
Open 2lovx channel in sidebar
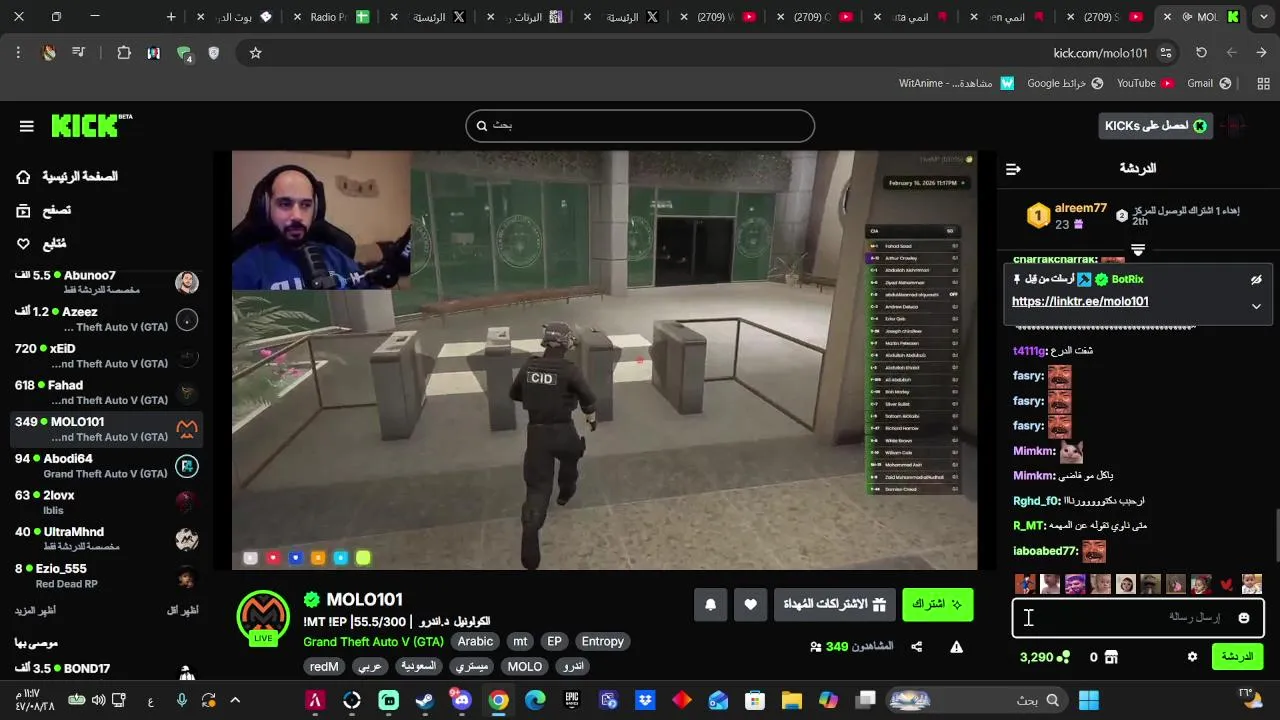(x=106, y=502)
